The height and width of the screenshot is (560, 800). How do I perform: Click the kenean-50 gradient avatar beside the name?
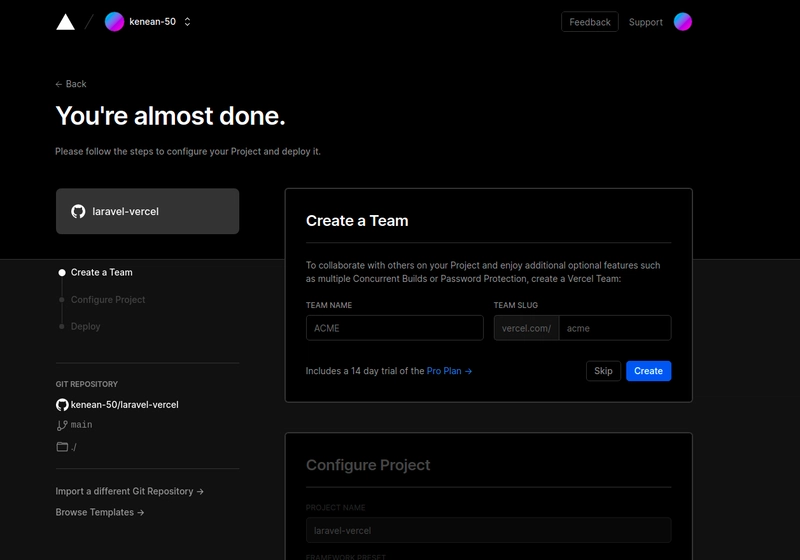click(x=114, y=22)
